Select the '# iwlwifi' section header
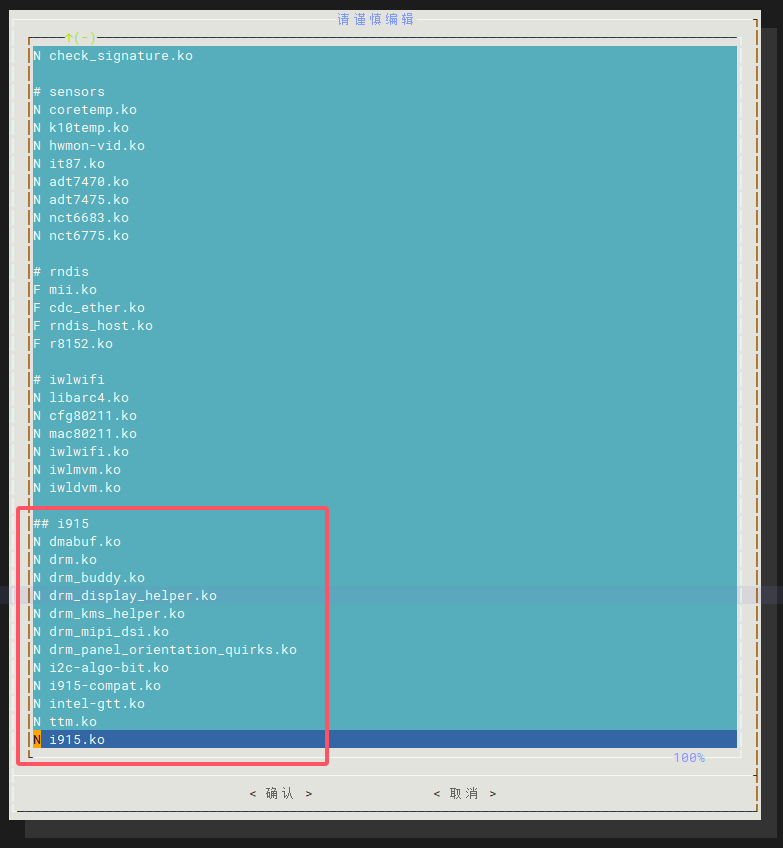The image size is (783, 848). (x=69, y=379)
